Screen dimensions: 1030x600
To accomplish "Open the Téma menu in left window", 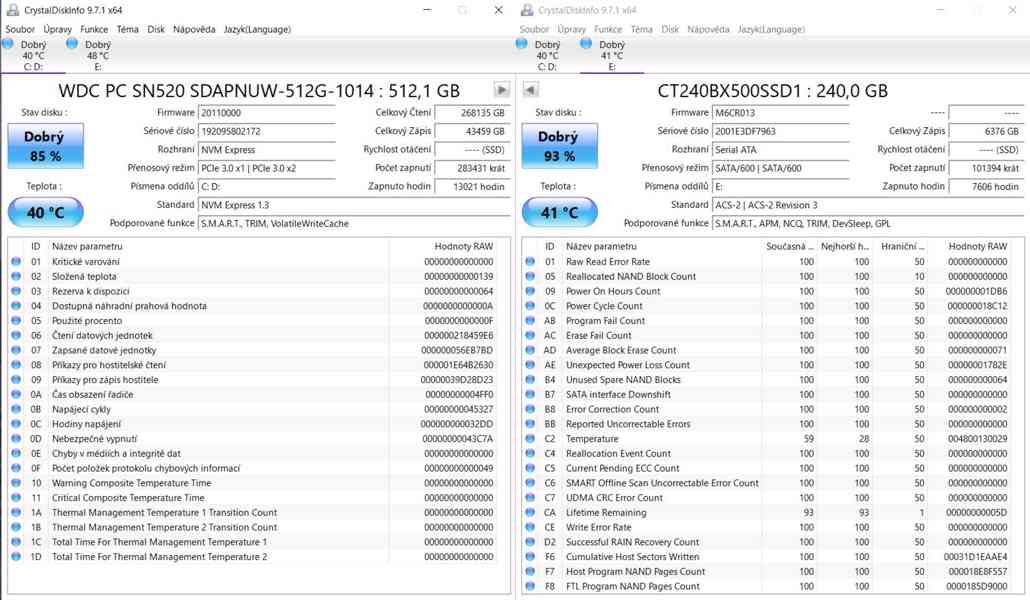I will click(x=127, y=29).
